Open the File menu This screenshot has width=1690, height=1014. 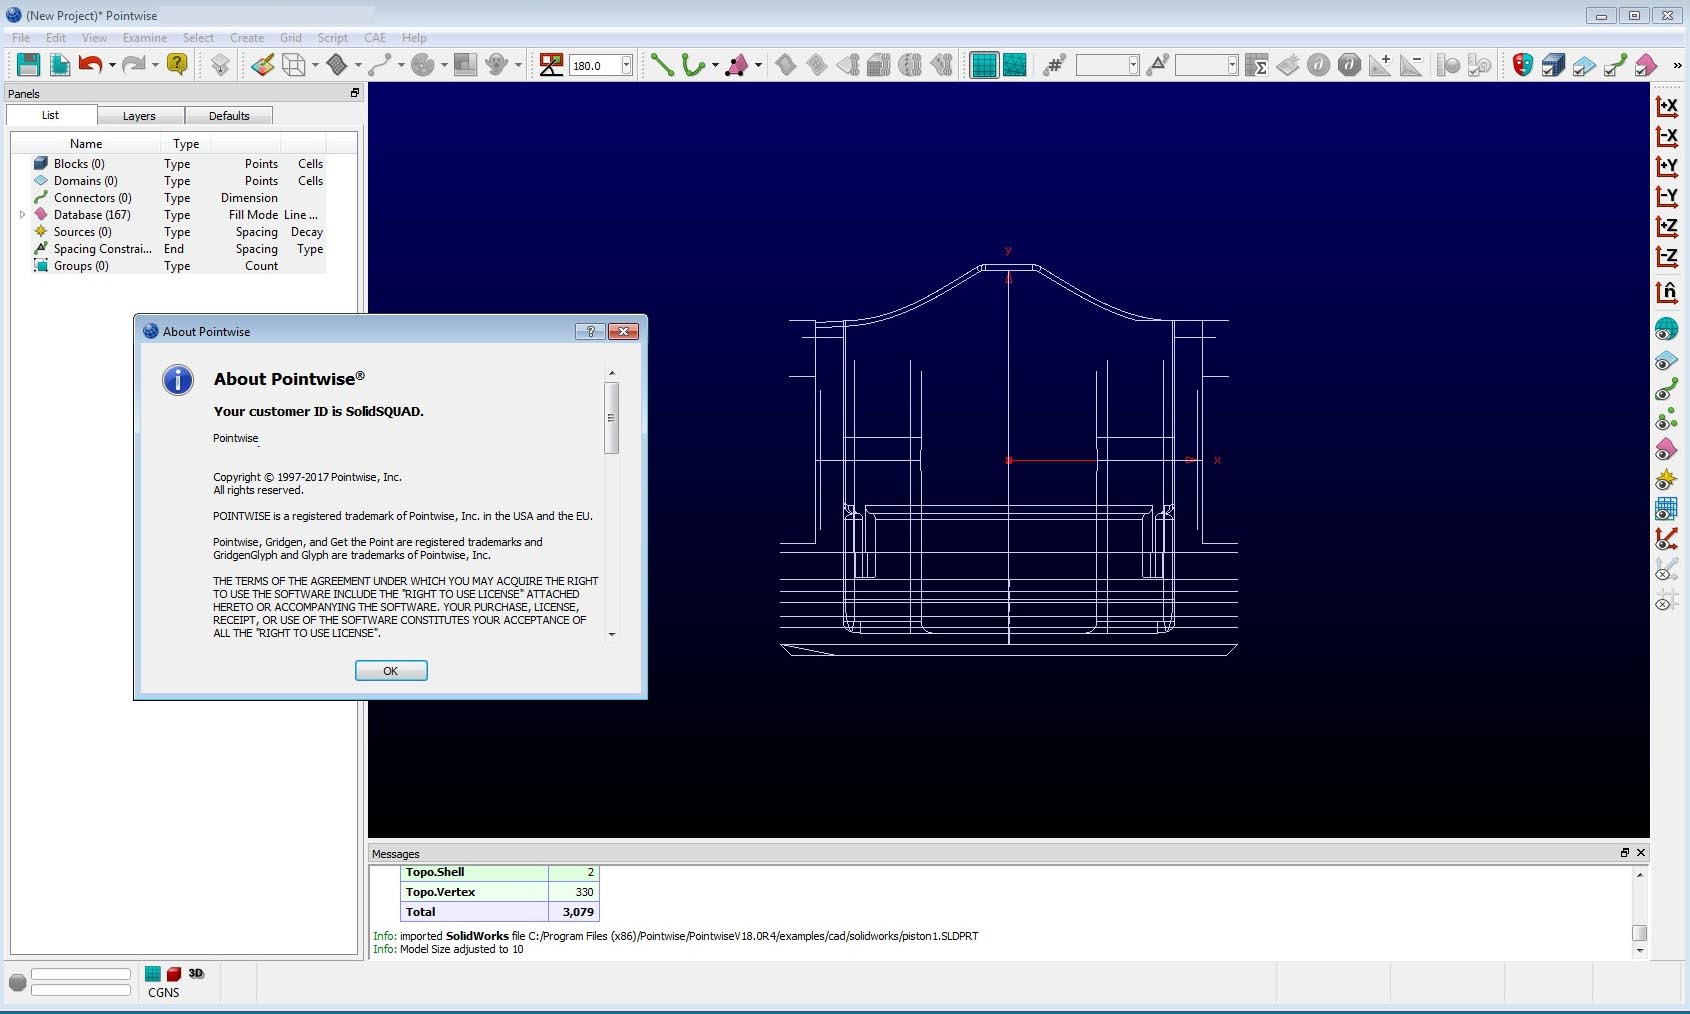click(x=21, y=38)
